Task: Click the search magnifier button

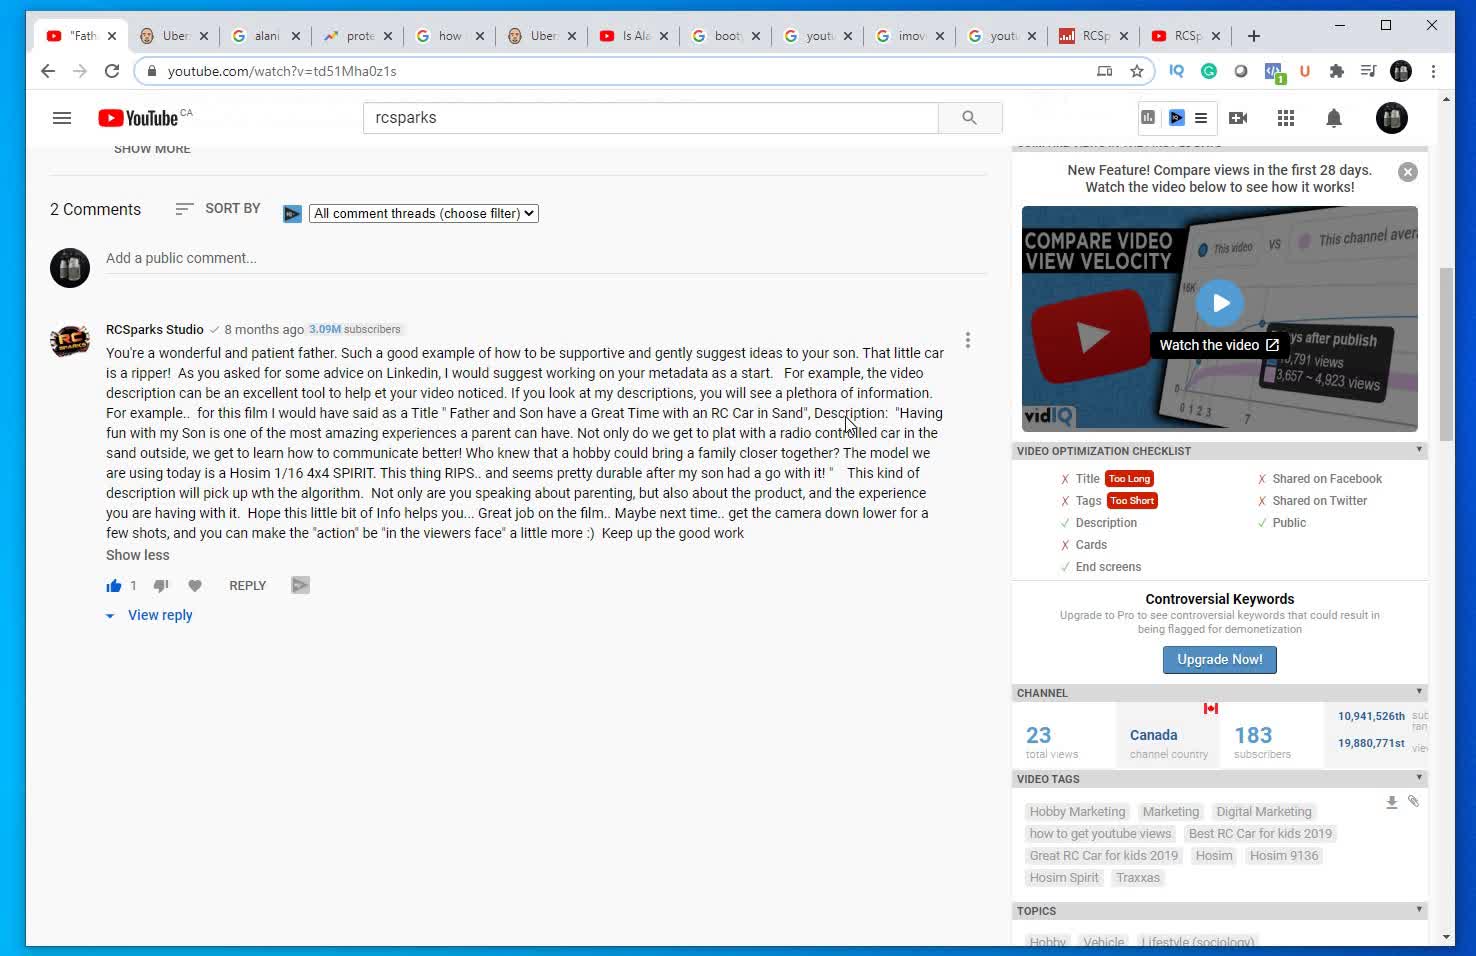Action: (x=969, y=118)
